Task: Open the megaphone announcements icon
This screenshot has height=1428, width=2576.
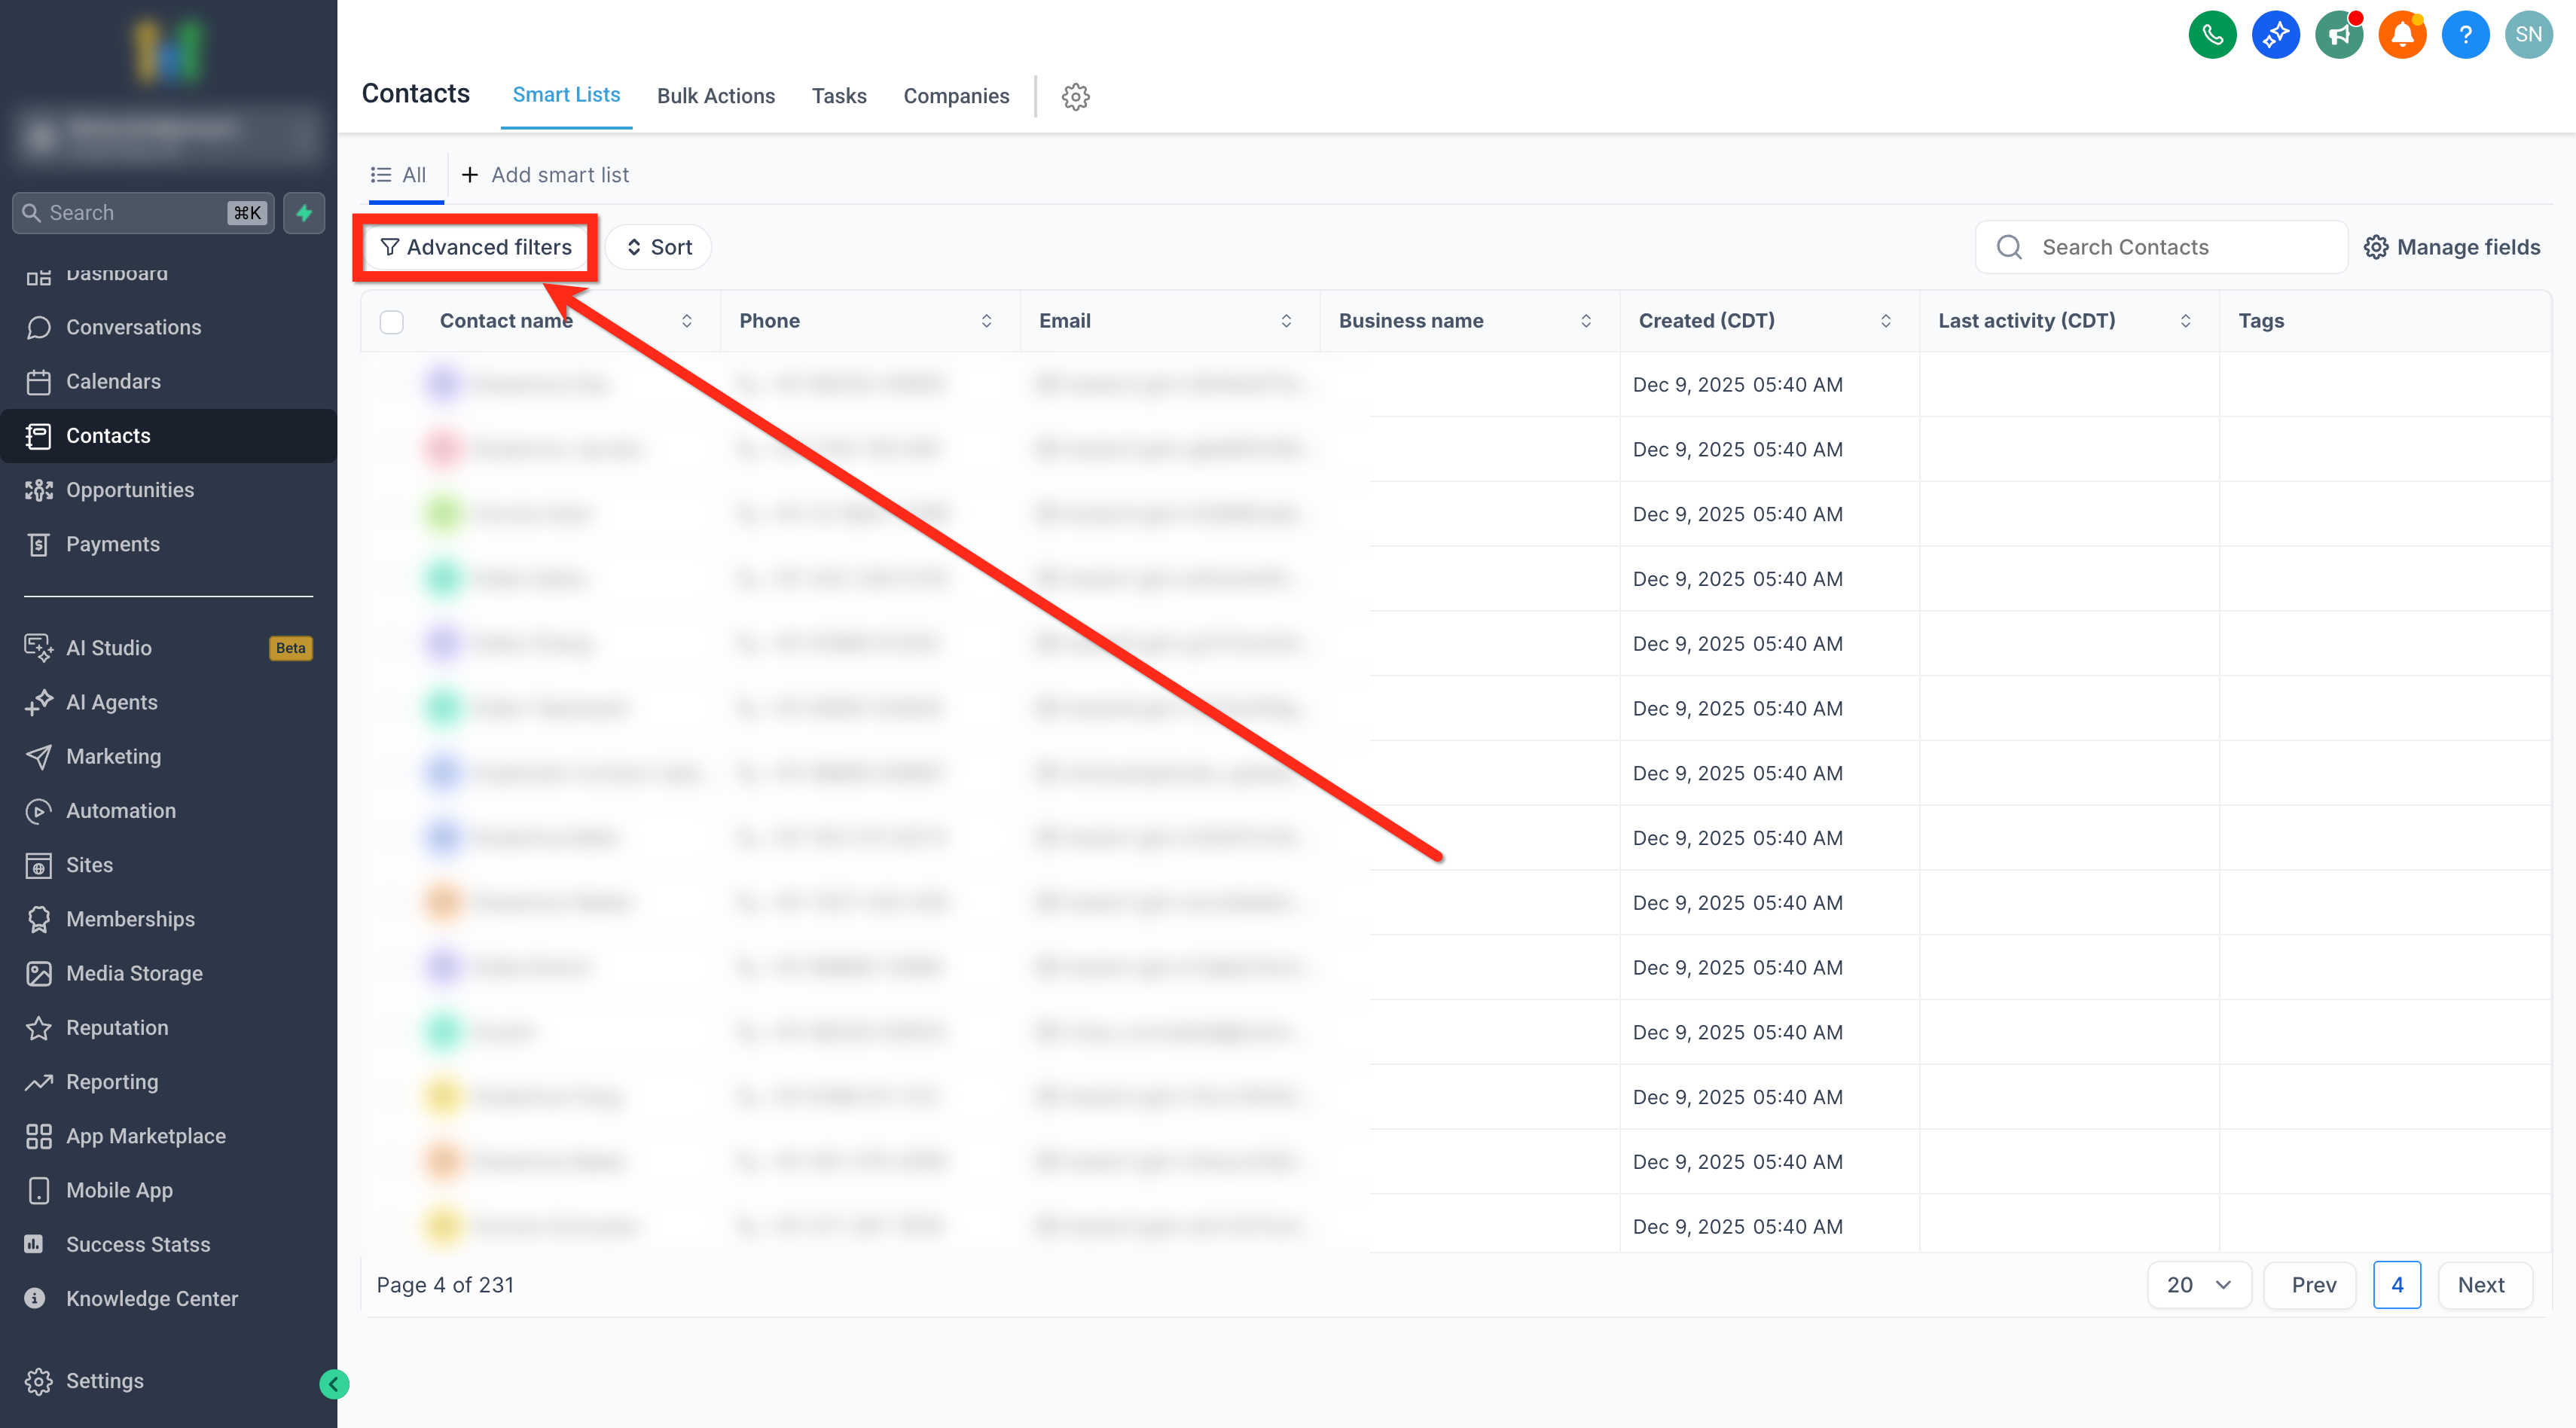Action: 2339,35
